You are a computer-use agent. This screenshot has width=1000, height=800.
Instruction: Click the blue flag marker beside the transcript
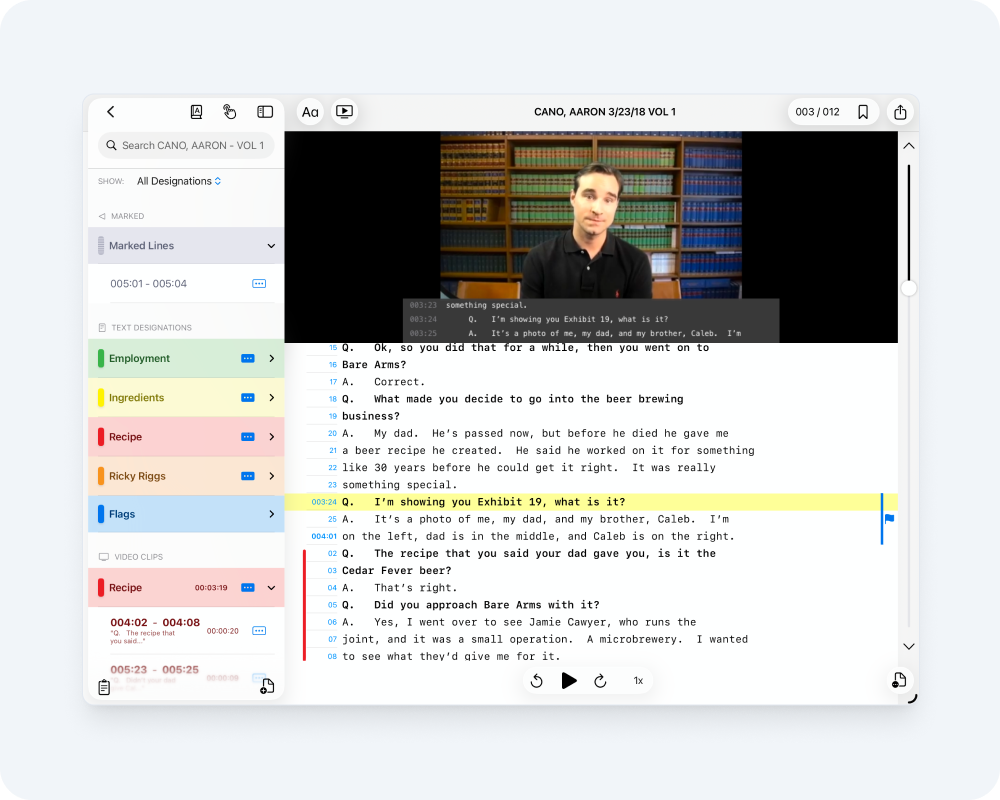[x=889, y=518]
